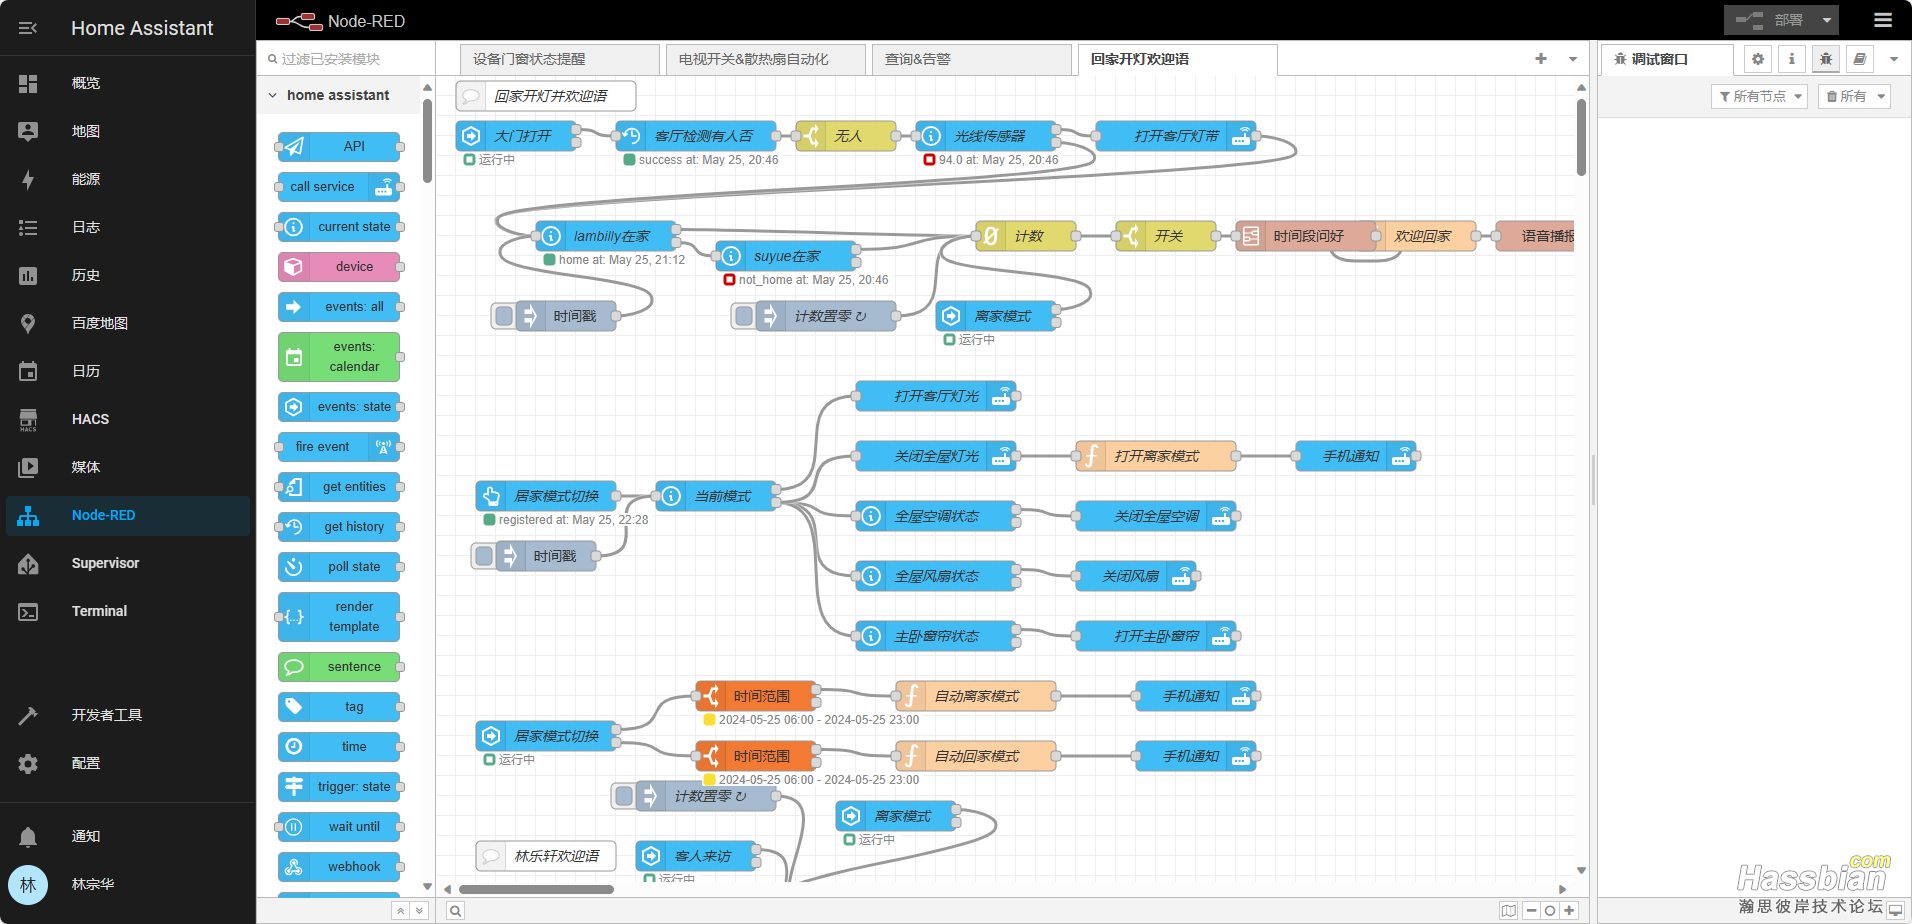
Task: Click the inject button on 时间戳 under lambilly在家
Action: [x=504, y=316]
